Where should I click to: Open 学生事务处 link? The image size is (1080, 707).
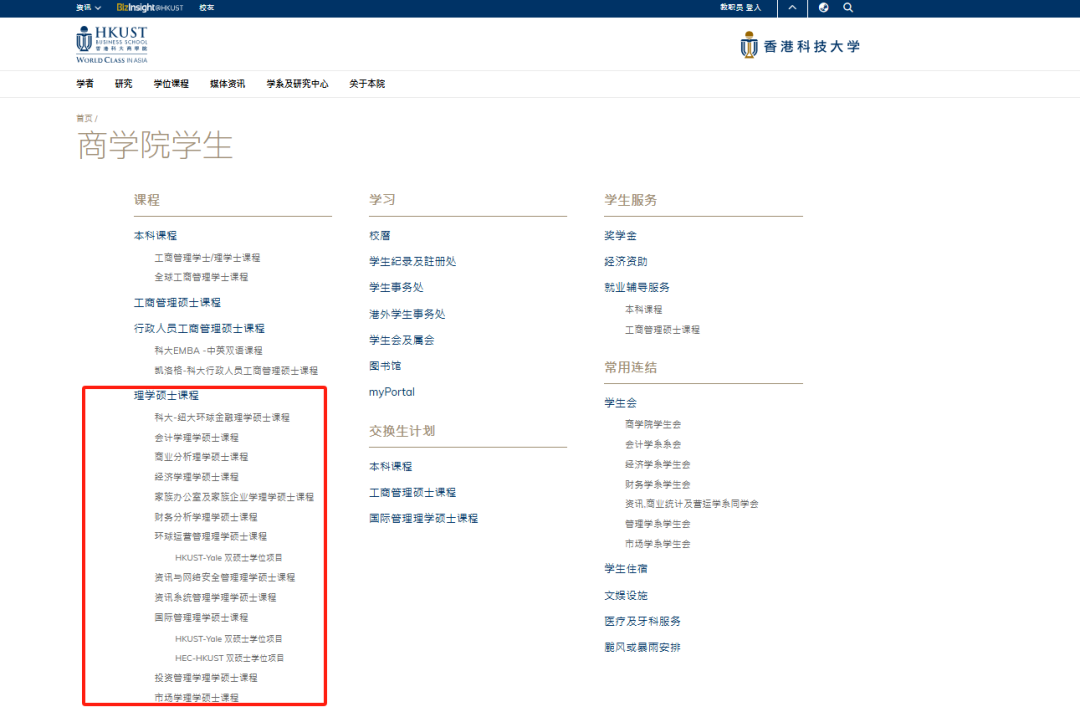(x=396, y=287)
